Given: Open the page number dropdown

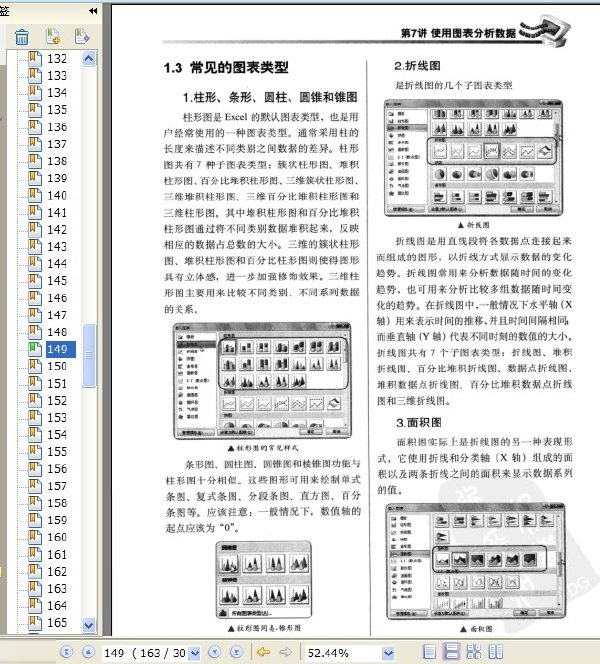Looking at the screenshot, I should point(194,653).
